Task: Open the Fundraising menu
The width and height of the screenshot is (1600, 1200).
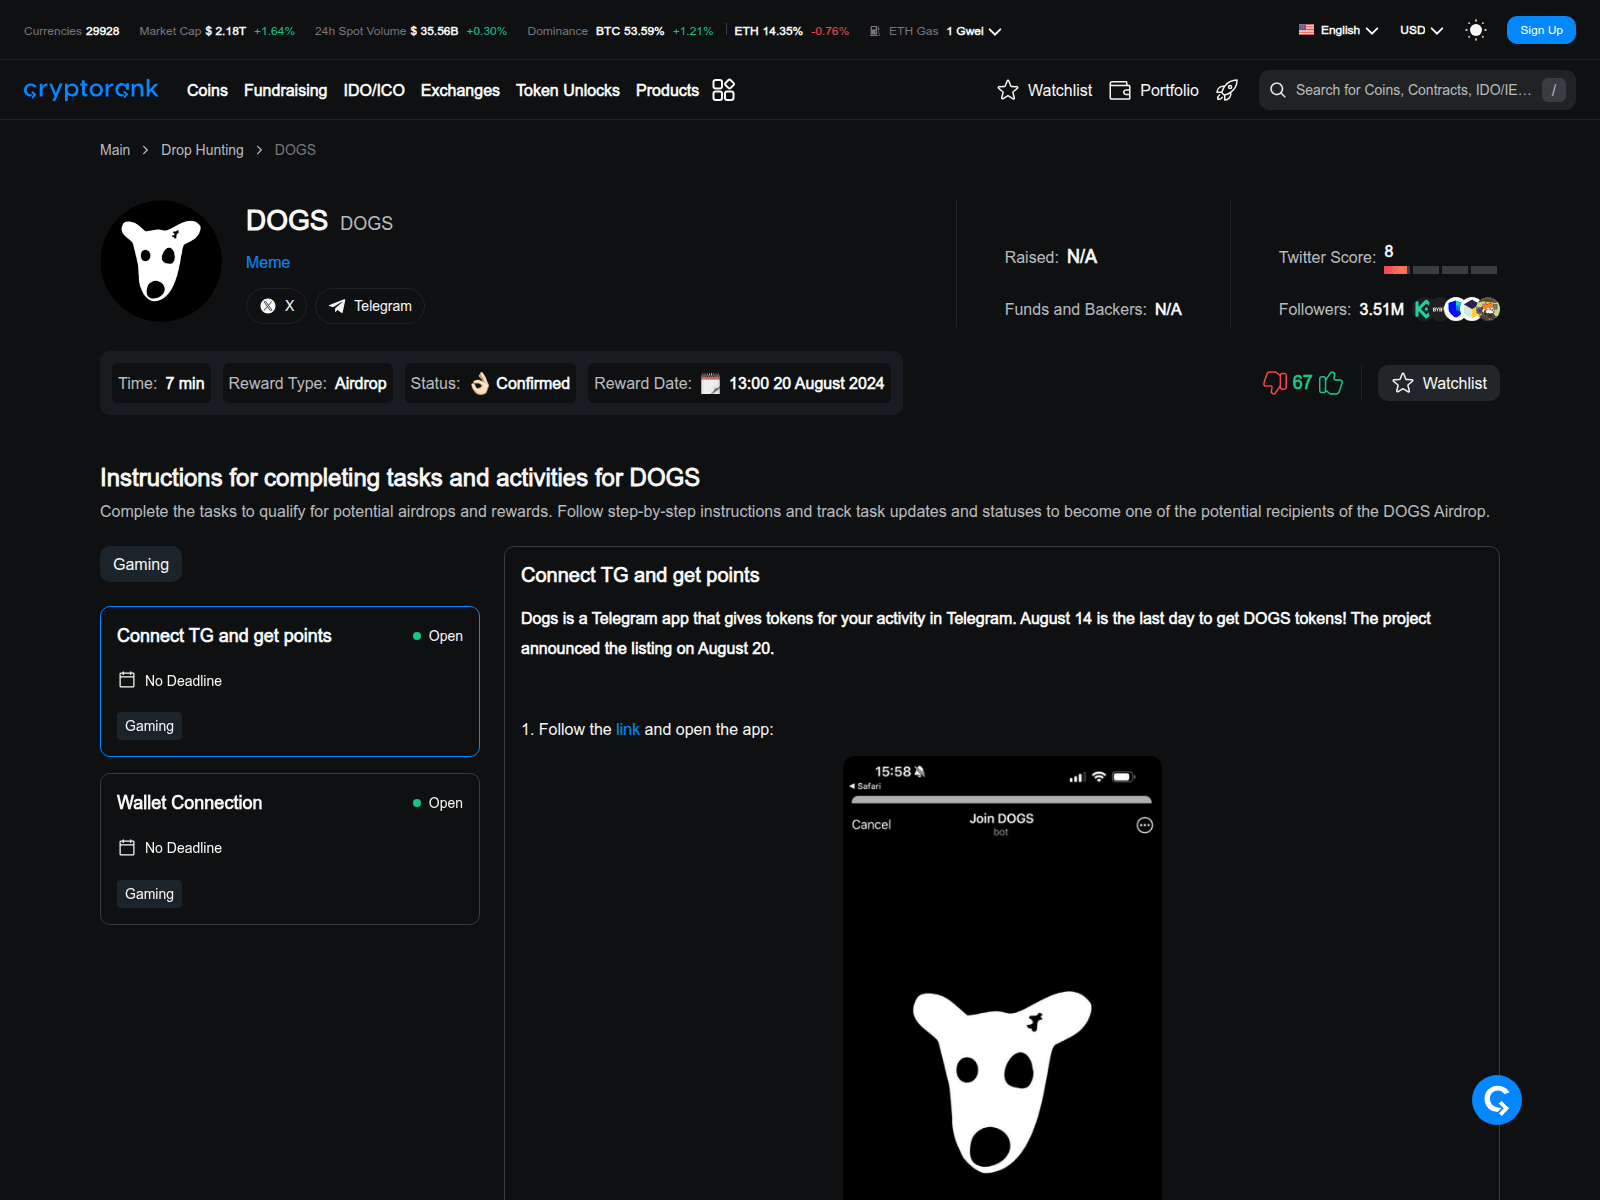Action: coord(285,90)
